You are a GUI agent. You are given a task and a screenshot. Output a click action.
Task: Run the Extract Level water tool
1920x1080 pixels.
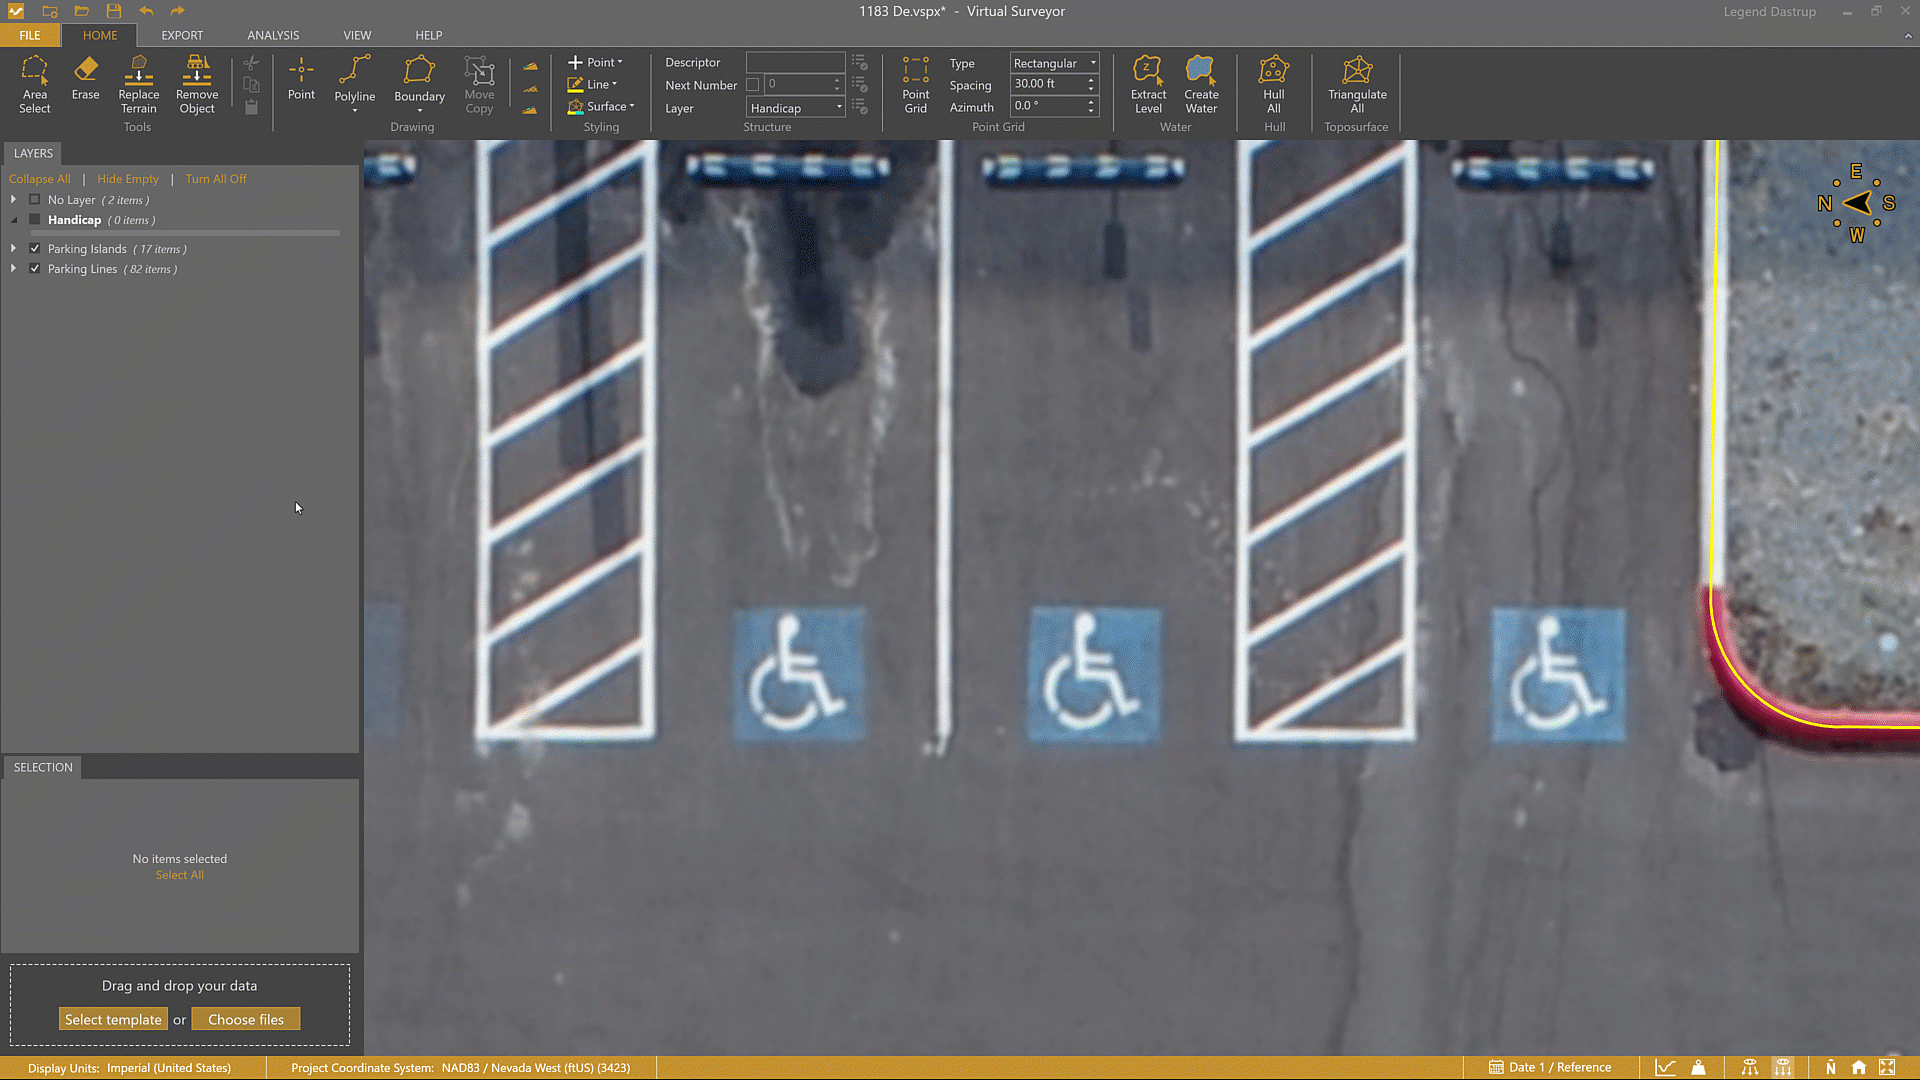click(x=1148, y=84)
